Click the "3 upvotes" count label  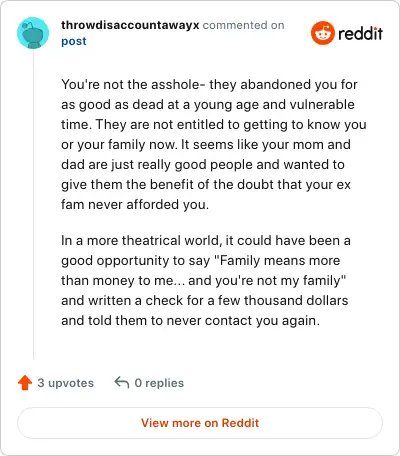[66, 383]
